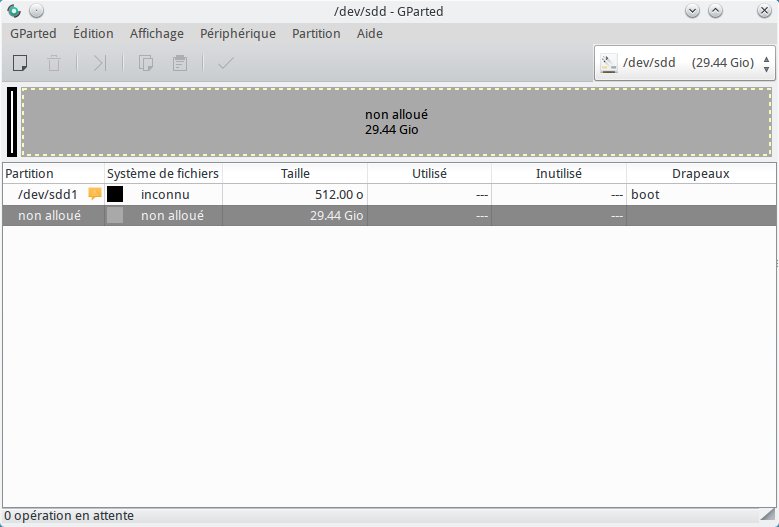Click the Partition column header

(54, 173)
